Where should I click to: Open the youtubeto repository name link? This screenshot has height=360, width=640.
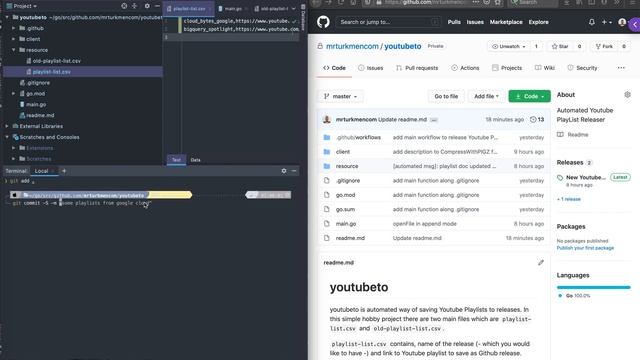[x=403, y=47]
